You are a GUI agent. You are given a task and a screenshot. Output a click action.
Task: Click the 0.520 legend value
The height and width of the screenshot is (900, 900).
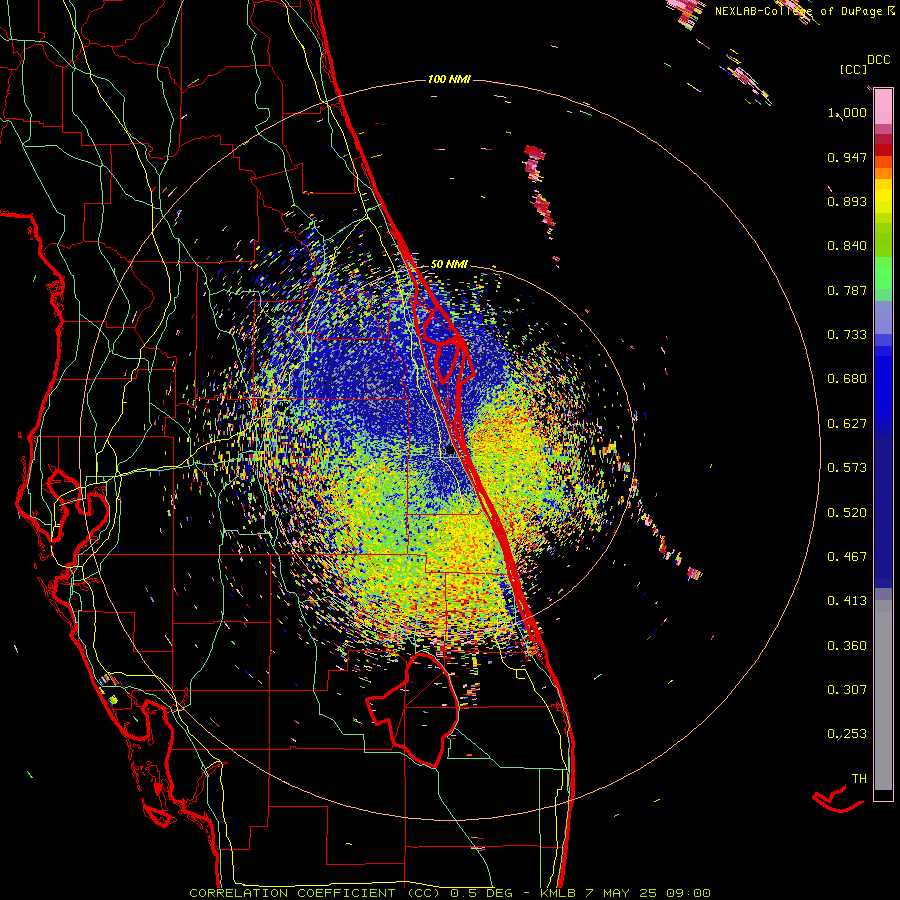[x=847, y=513]
